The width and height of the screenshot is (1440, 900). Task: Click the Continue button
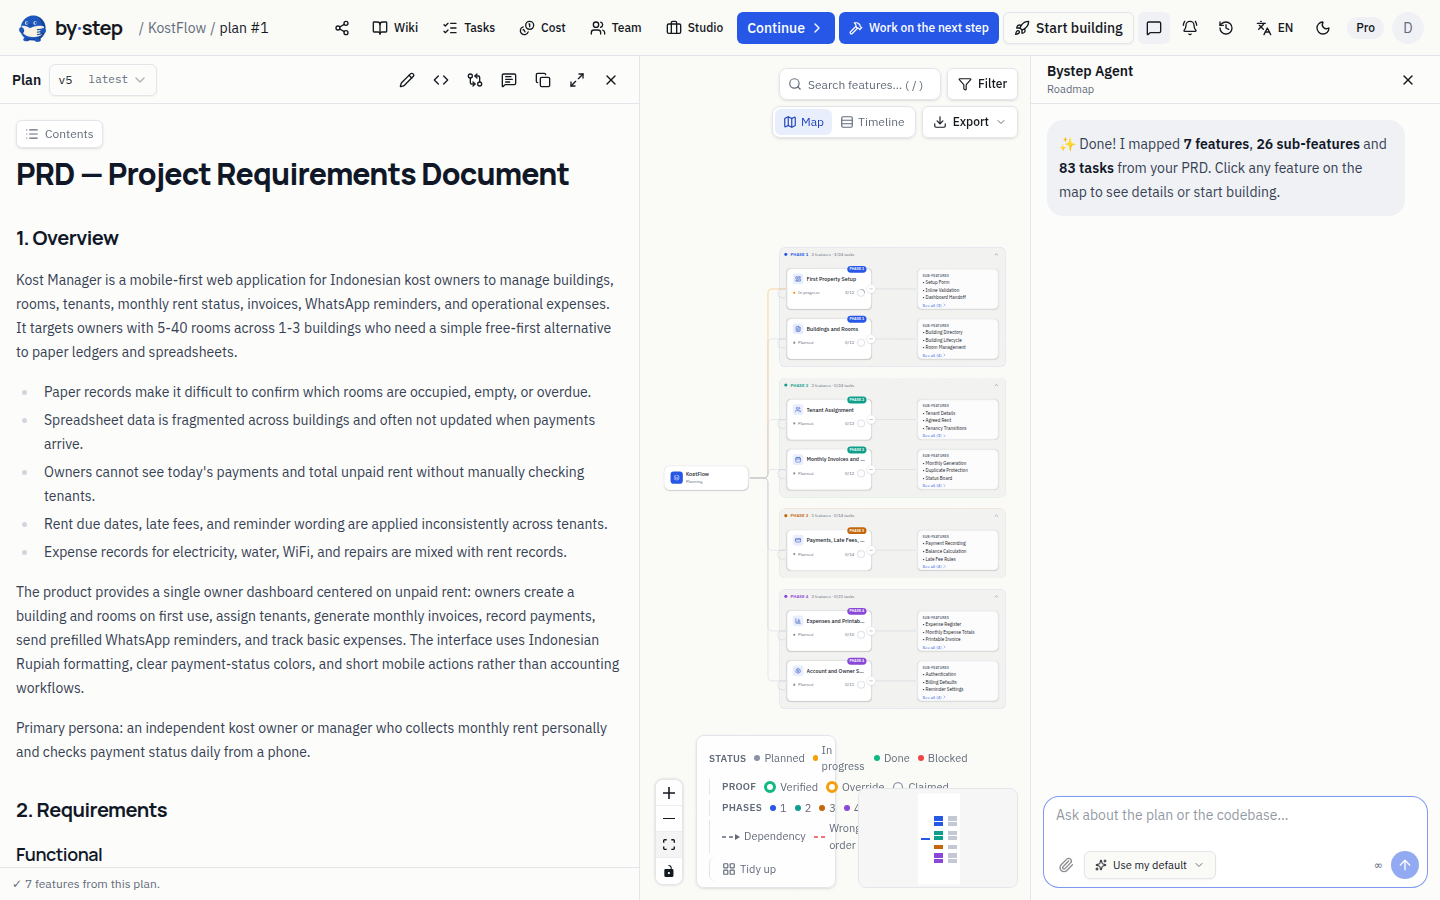click(785, 28)
